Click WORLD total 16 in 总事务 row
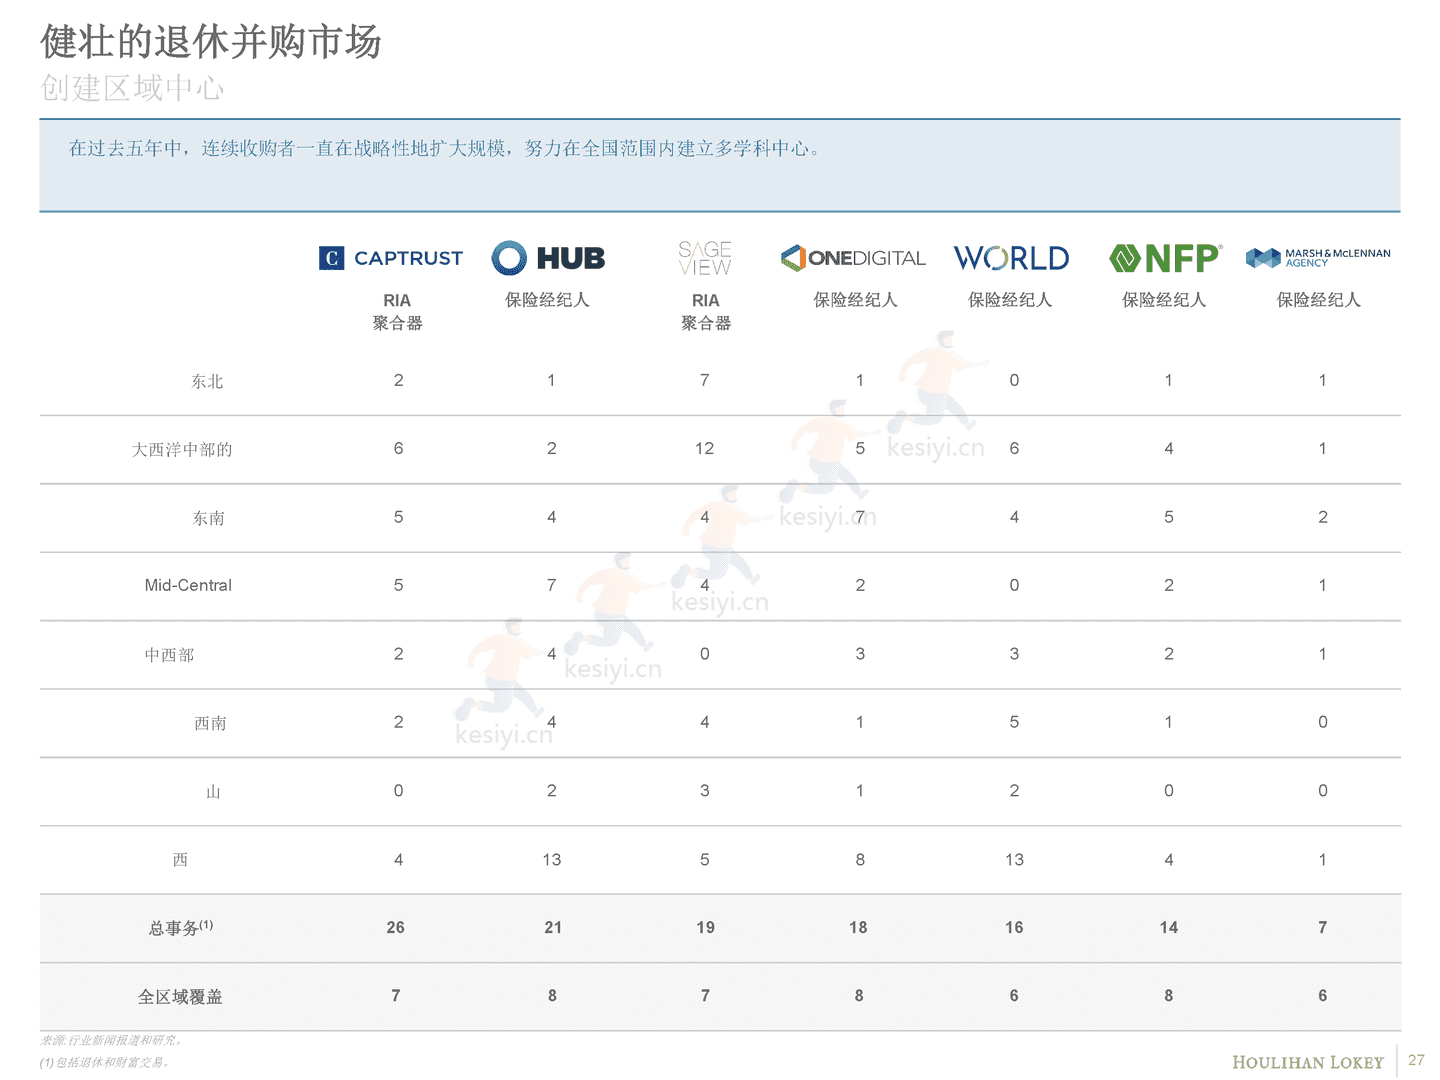The width and height of the screenshot is (1440, 1080). (x=1014, y=928)
